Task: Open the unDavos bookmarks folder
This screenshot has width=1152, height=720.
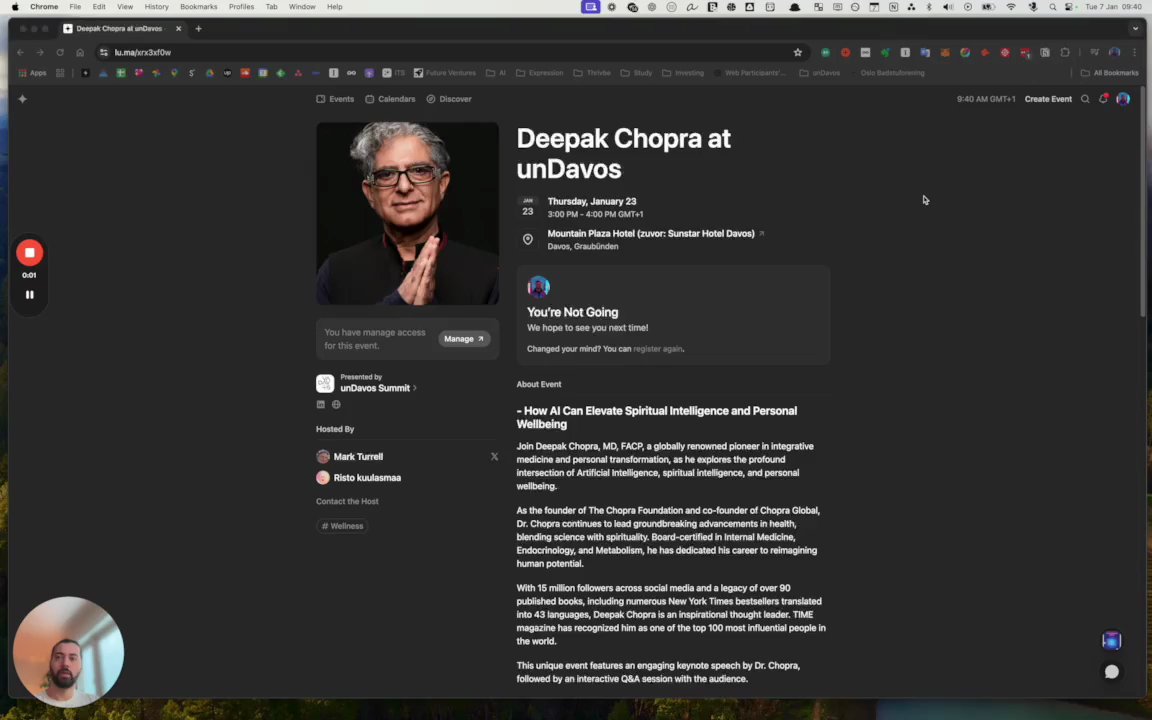Action: [x=819, y=73]
